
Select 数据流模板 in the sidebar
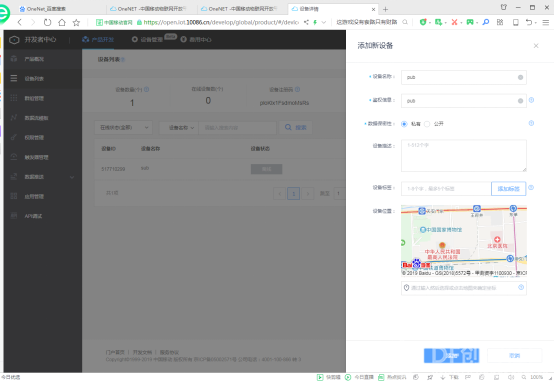(43, 118)
